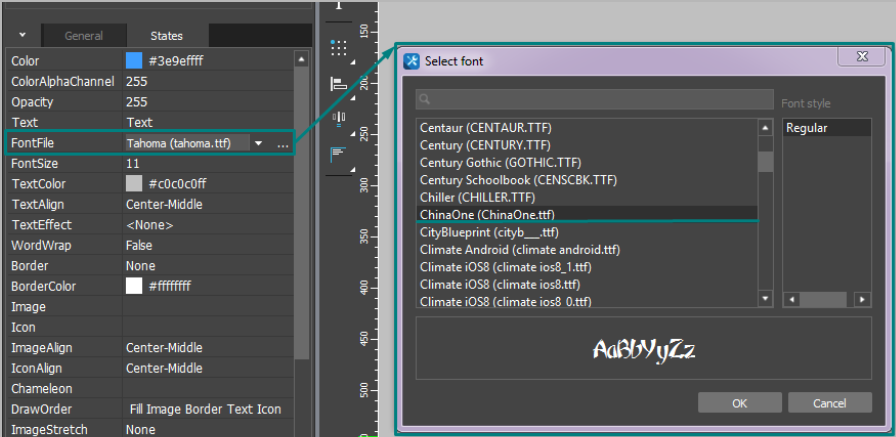Click the empty Chameleon property field
The width and height of the screenshot is (896, 437).
pos(208,389)
